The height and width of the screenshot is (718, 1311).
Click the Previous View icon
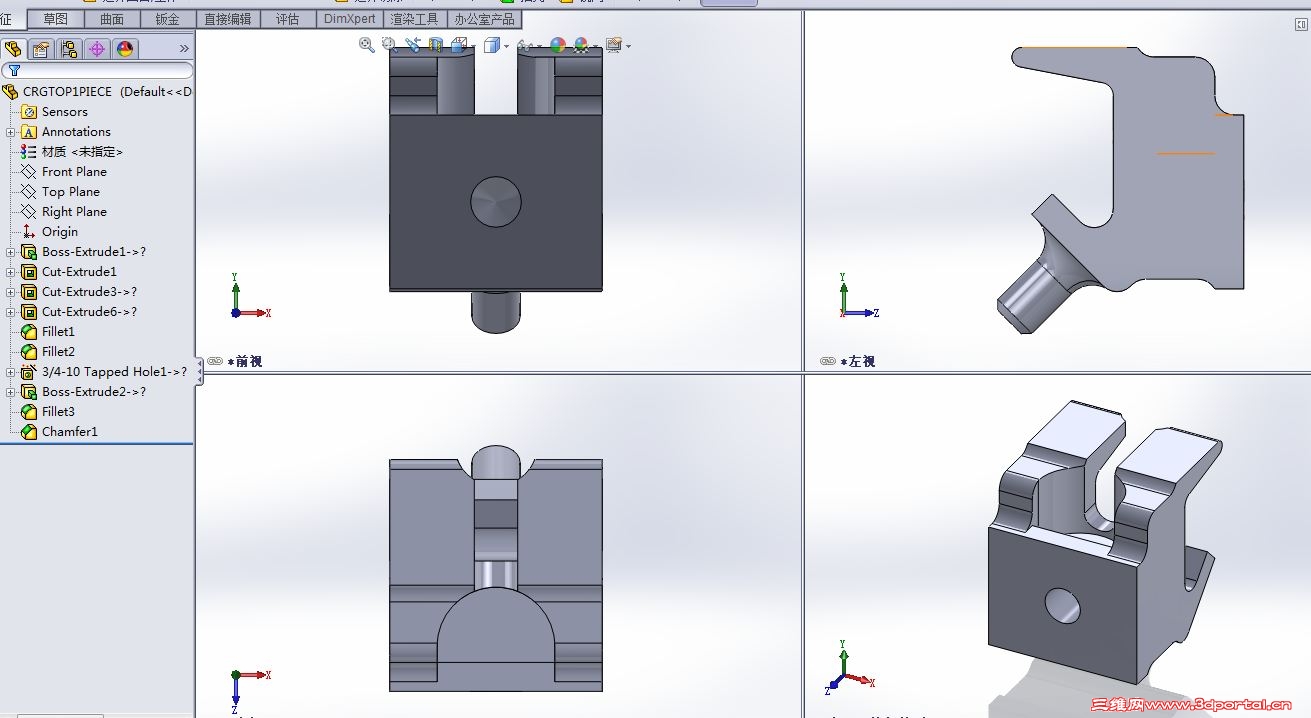coord(413,44)
